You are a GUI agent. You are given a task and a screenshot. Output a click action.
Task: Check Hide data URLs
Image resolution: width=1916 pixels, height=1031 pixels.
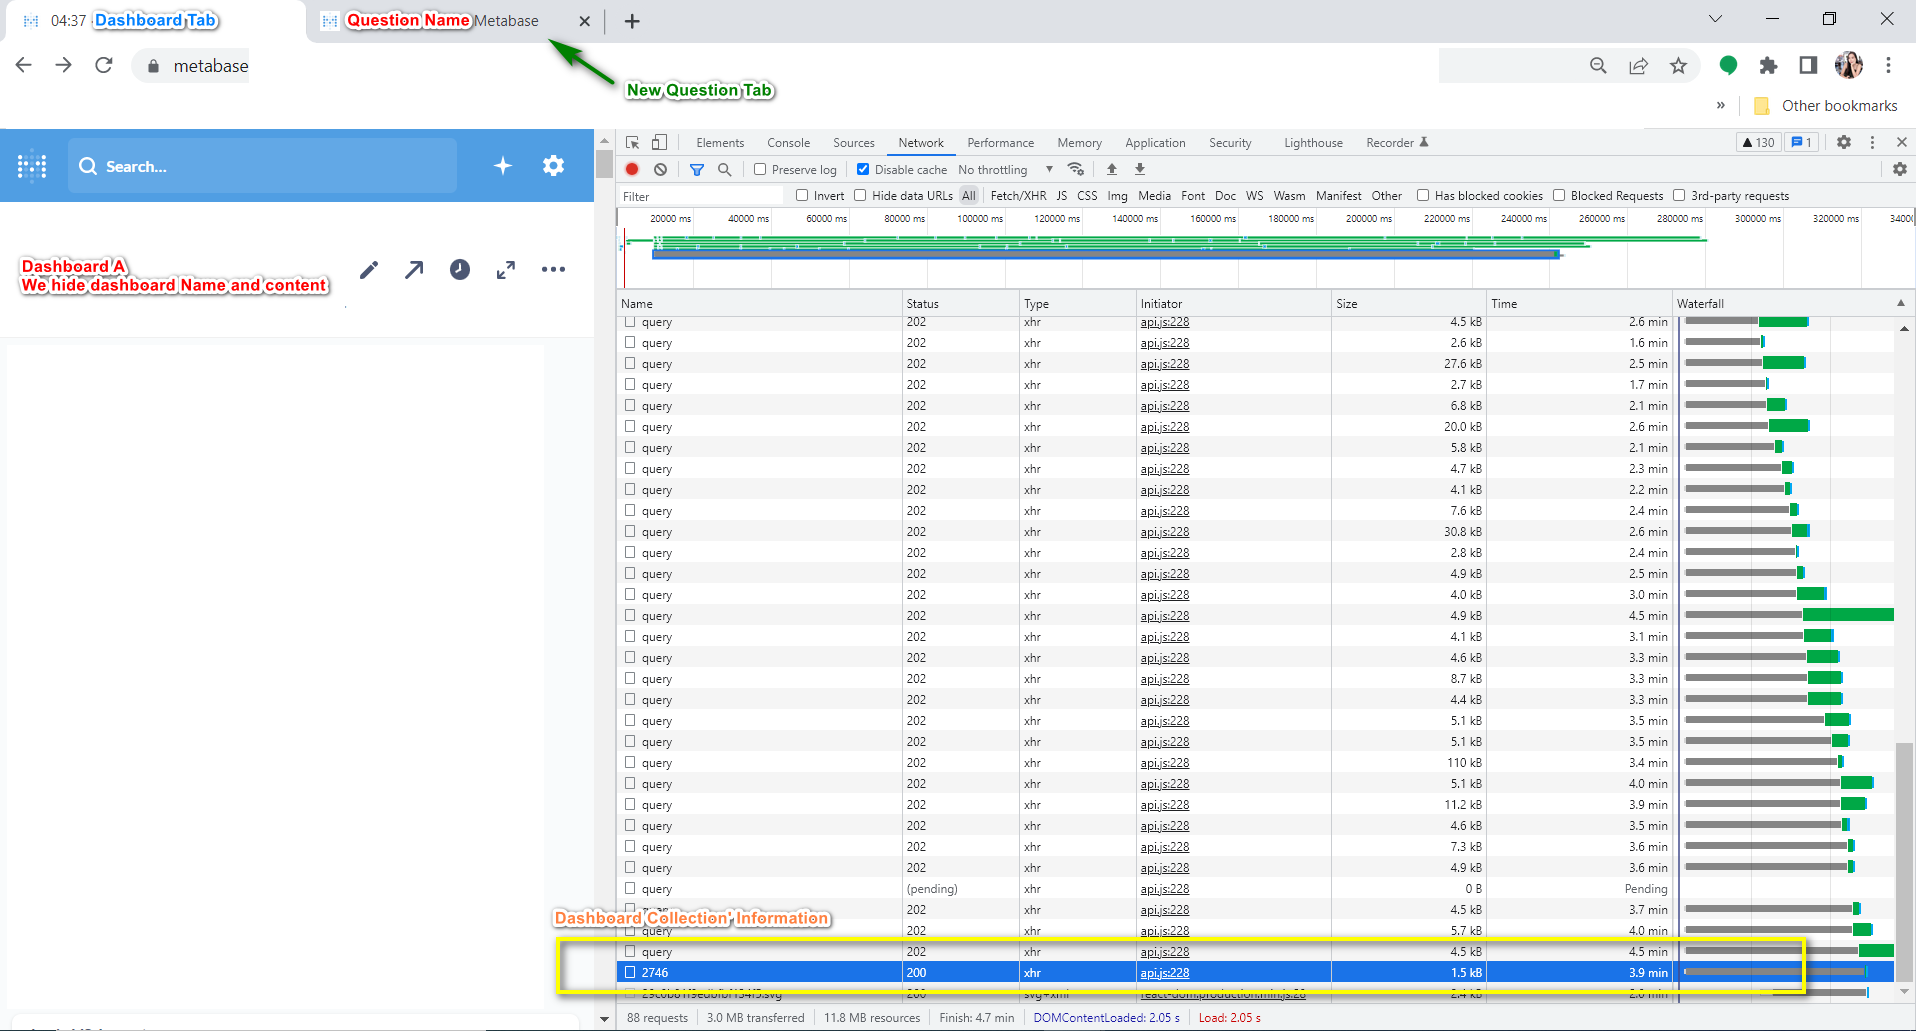[861, 195]
